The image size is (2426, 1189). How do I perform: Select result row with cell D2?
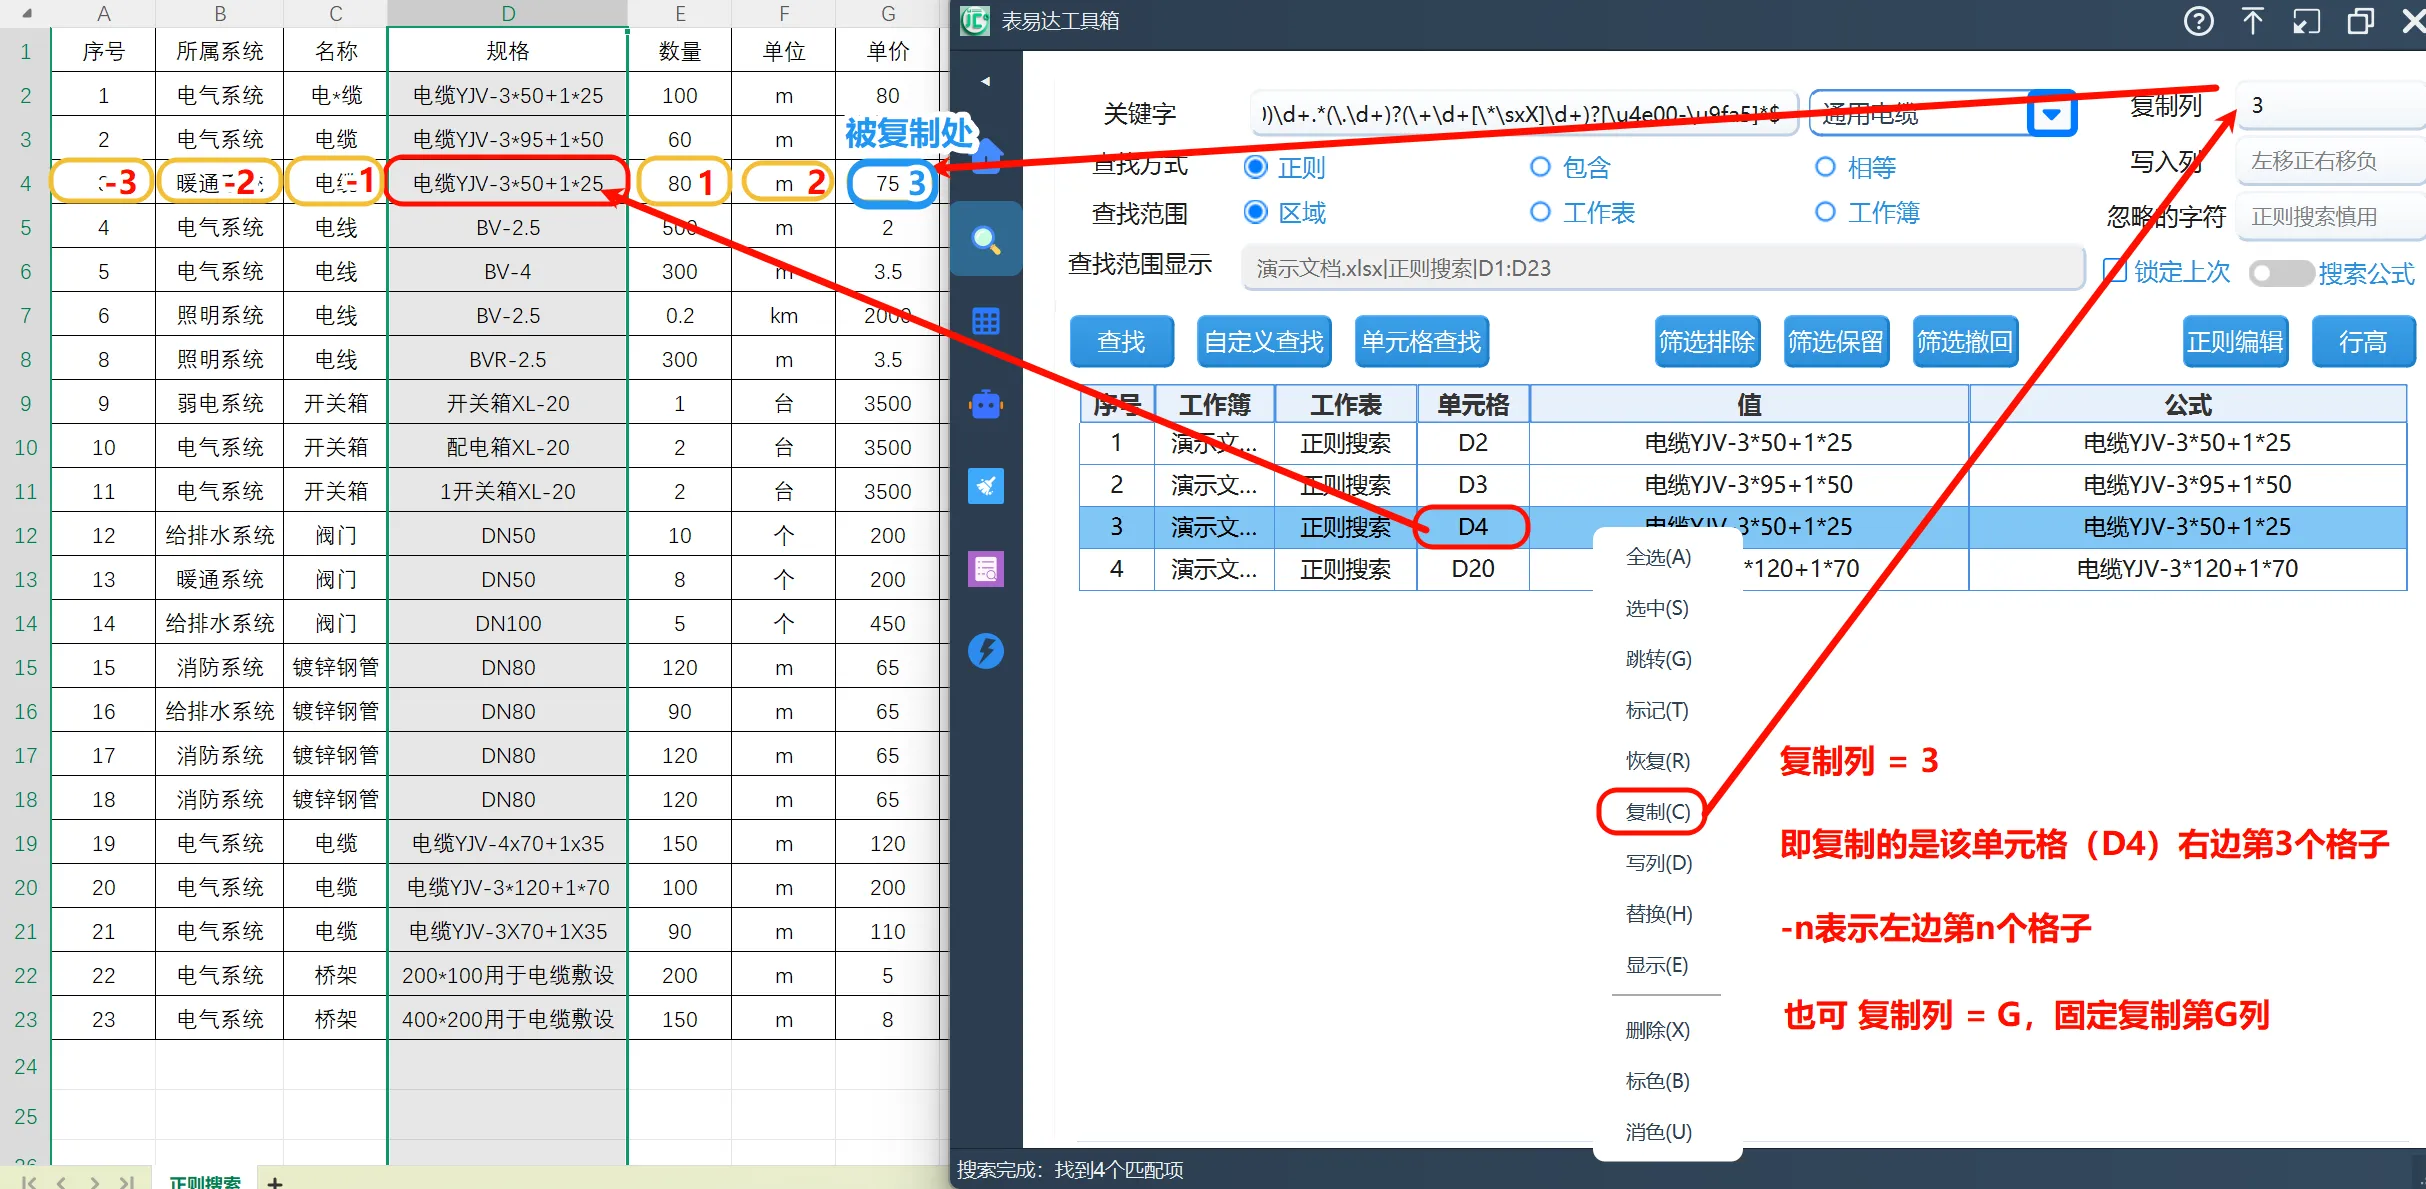[x=1742, y=443]
